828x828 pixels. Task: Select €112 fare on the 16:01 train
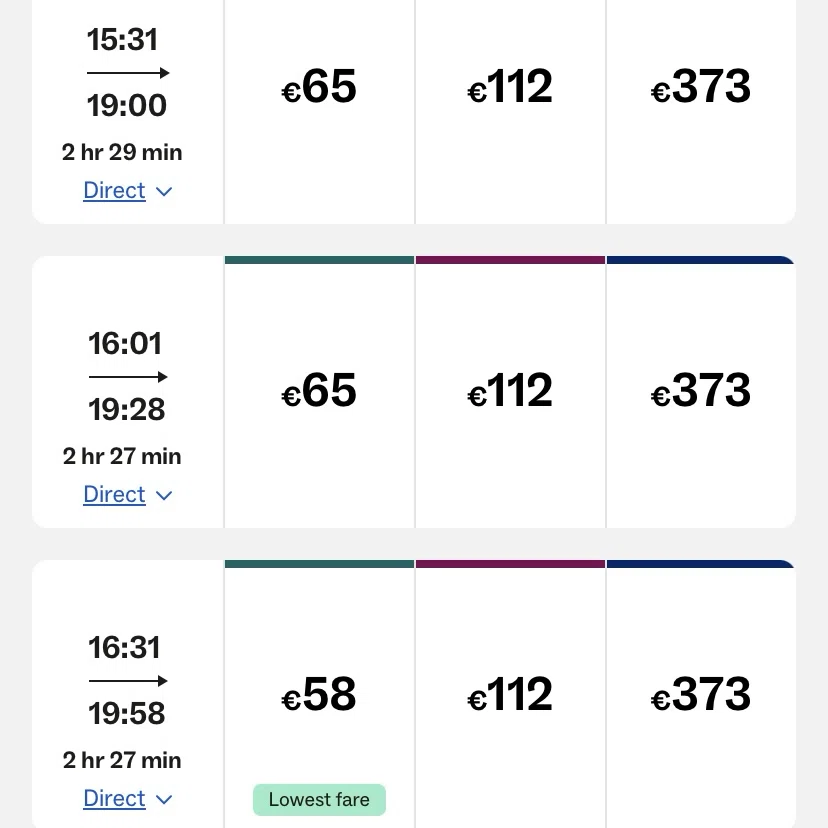pos(510,391)
